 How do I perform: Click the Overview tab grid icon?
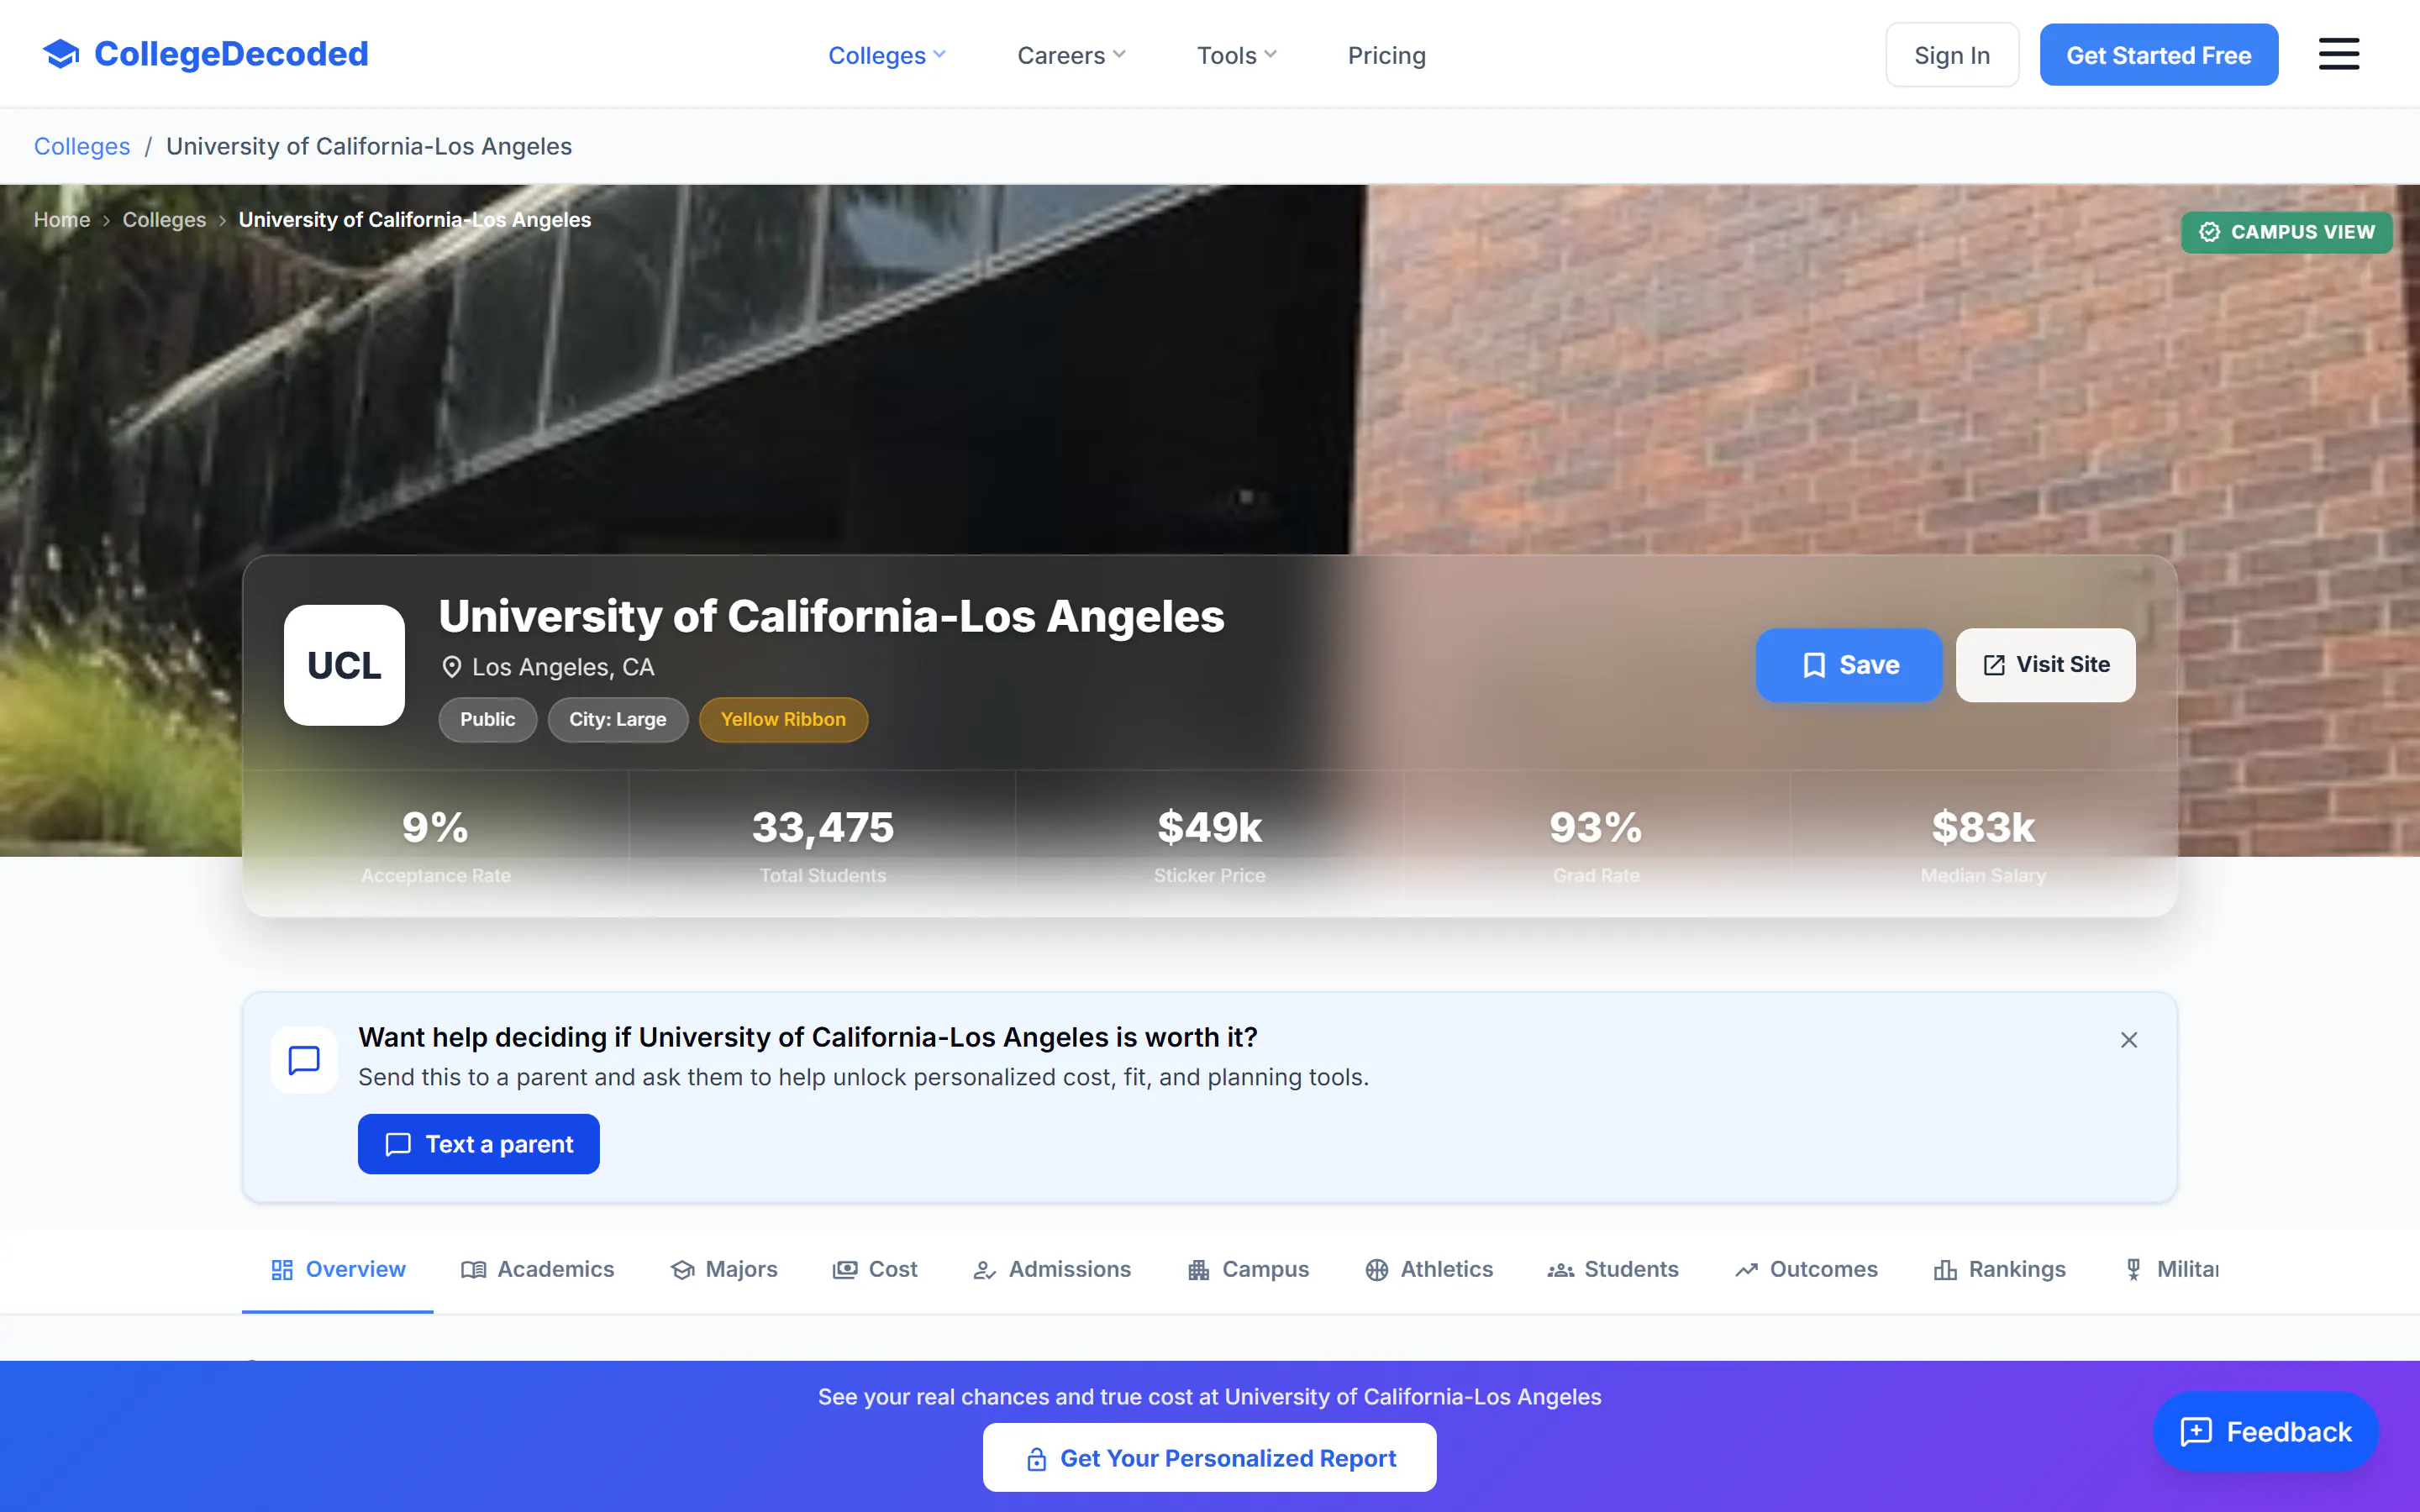pos(282,1270)
